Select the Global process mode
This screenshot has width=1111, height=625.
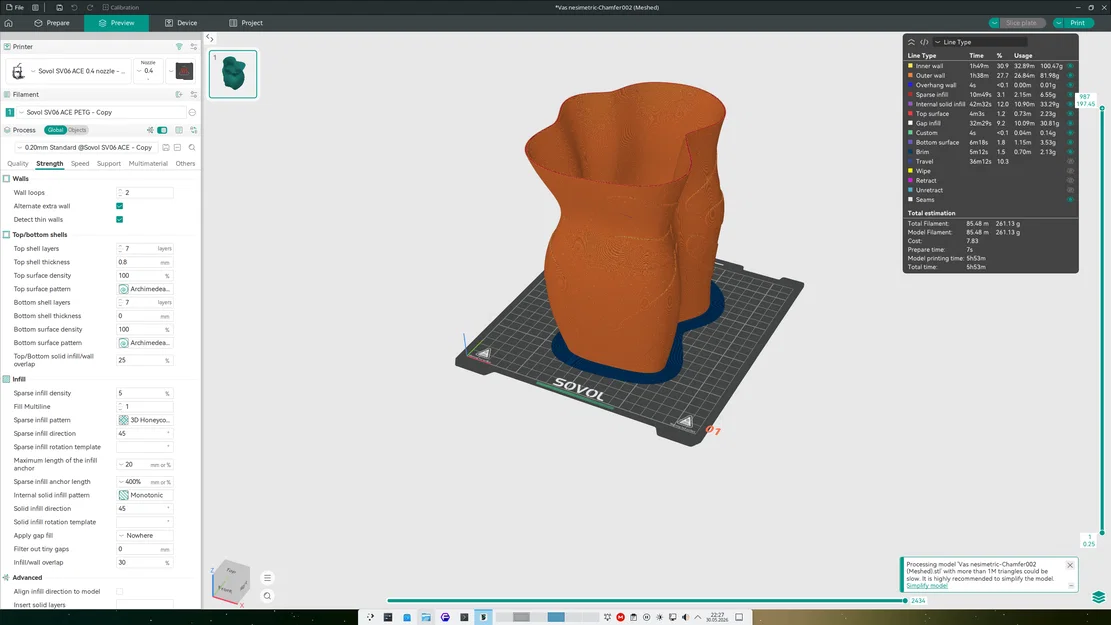point(55,130)
